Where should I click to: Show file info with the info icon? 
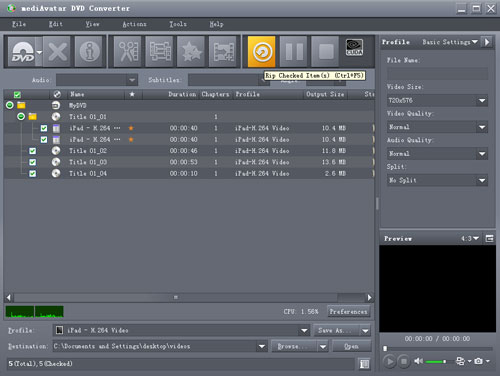coord(89,52)
